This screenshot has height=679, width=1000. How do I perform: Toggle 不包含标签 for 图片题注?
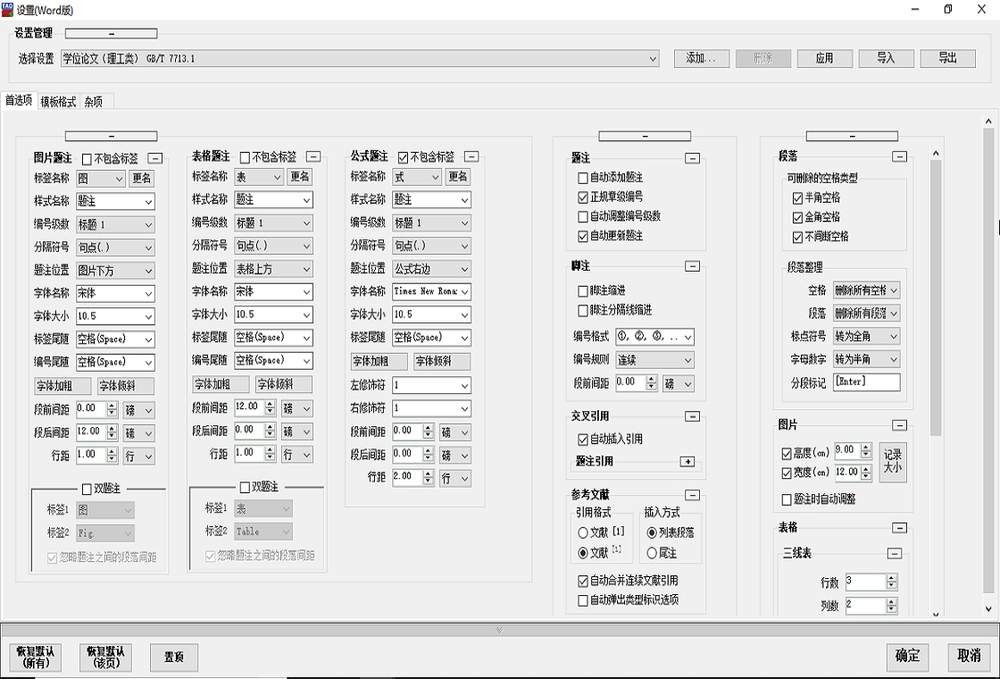click(x=87, y=159)
